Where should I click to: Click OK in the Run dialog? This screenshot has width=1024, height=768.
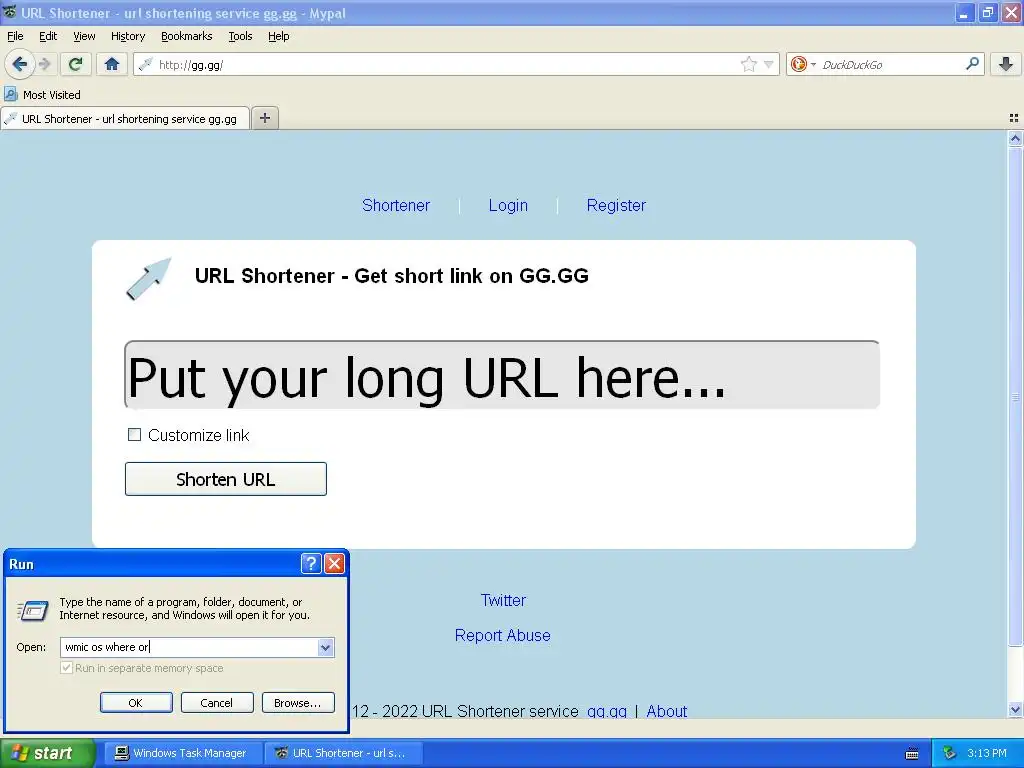tap(136, 703)
